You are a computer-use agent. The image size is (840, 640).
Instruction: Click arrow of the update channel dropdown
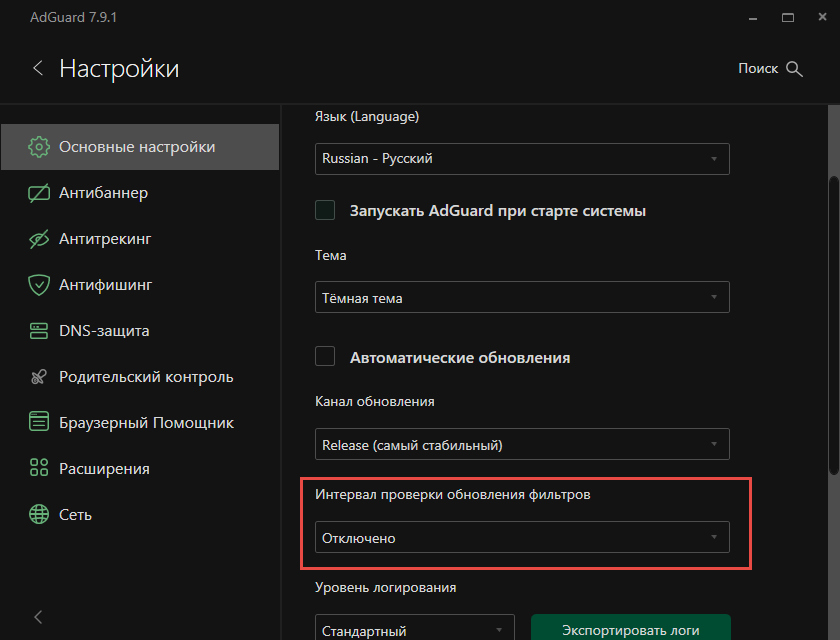(x=714, y=444)
